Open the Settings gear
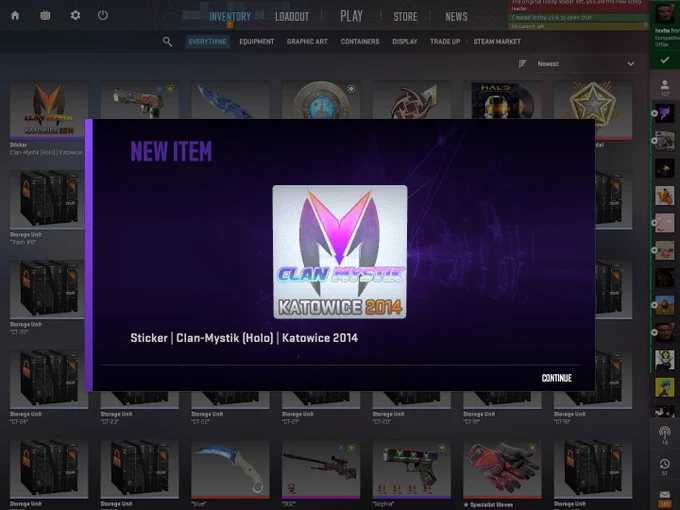 pyautogui.click(x=75, y=16)
